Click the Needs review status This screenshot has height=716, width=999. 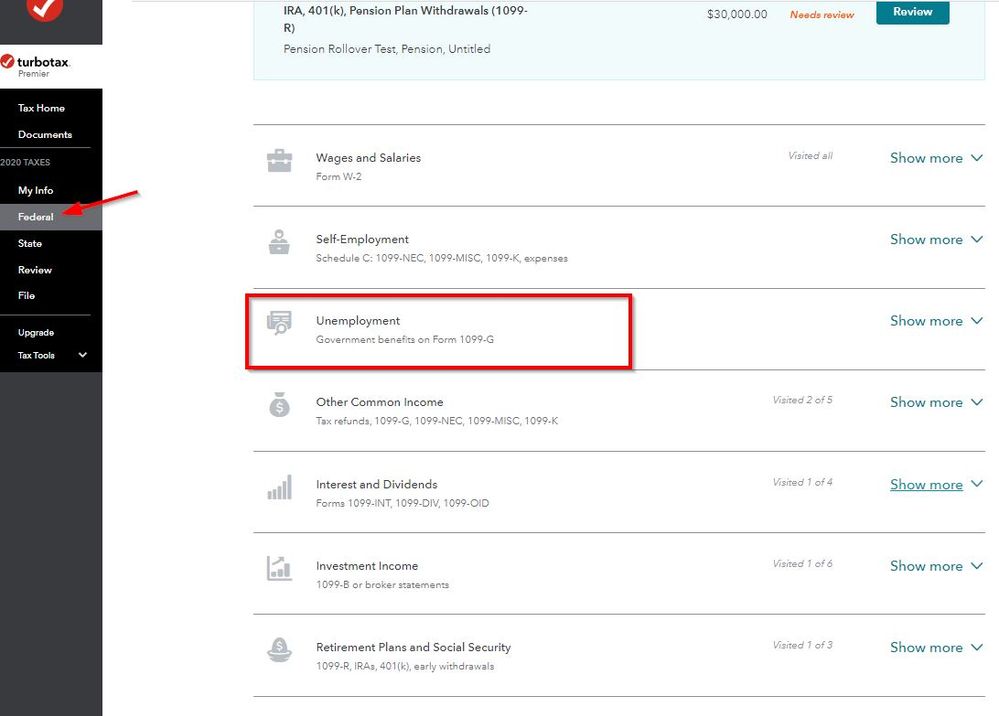pyautogui.click(x=822, y=15)
